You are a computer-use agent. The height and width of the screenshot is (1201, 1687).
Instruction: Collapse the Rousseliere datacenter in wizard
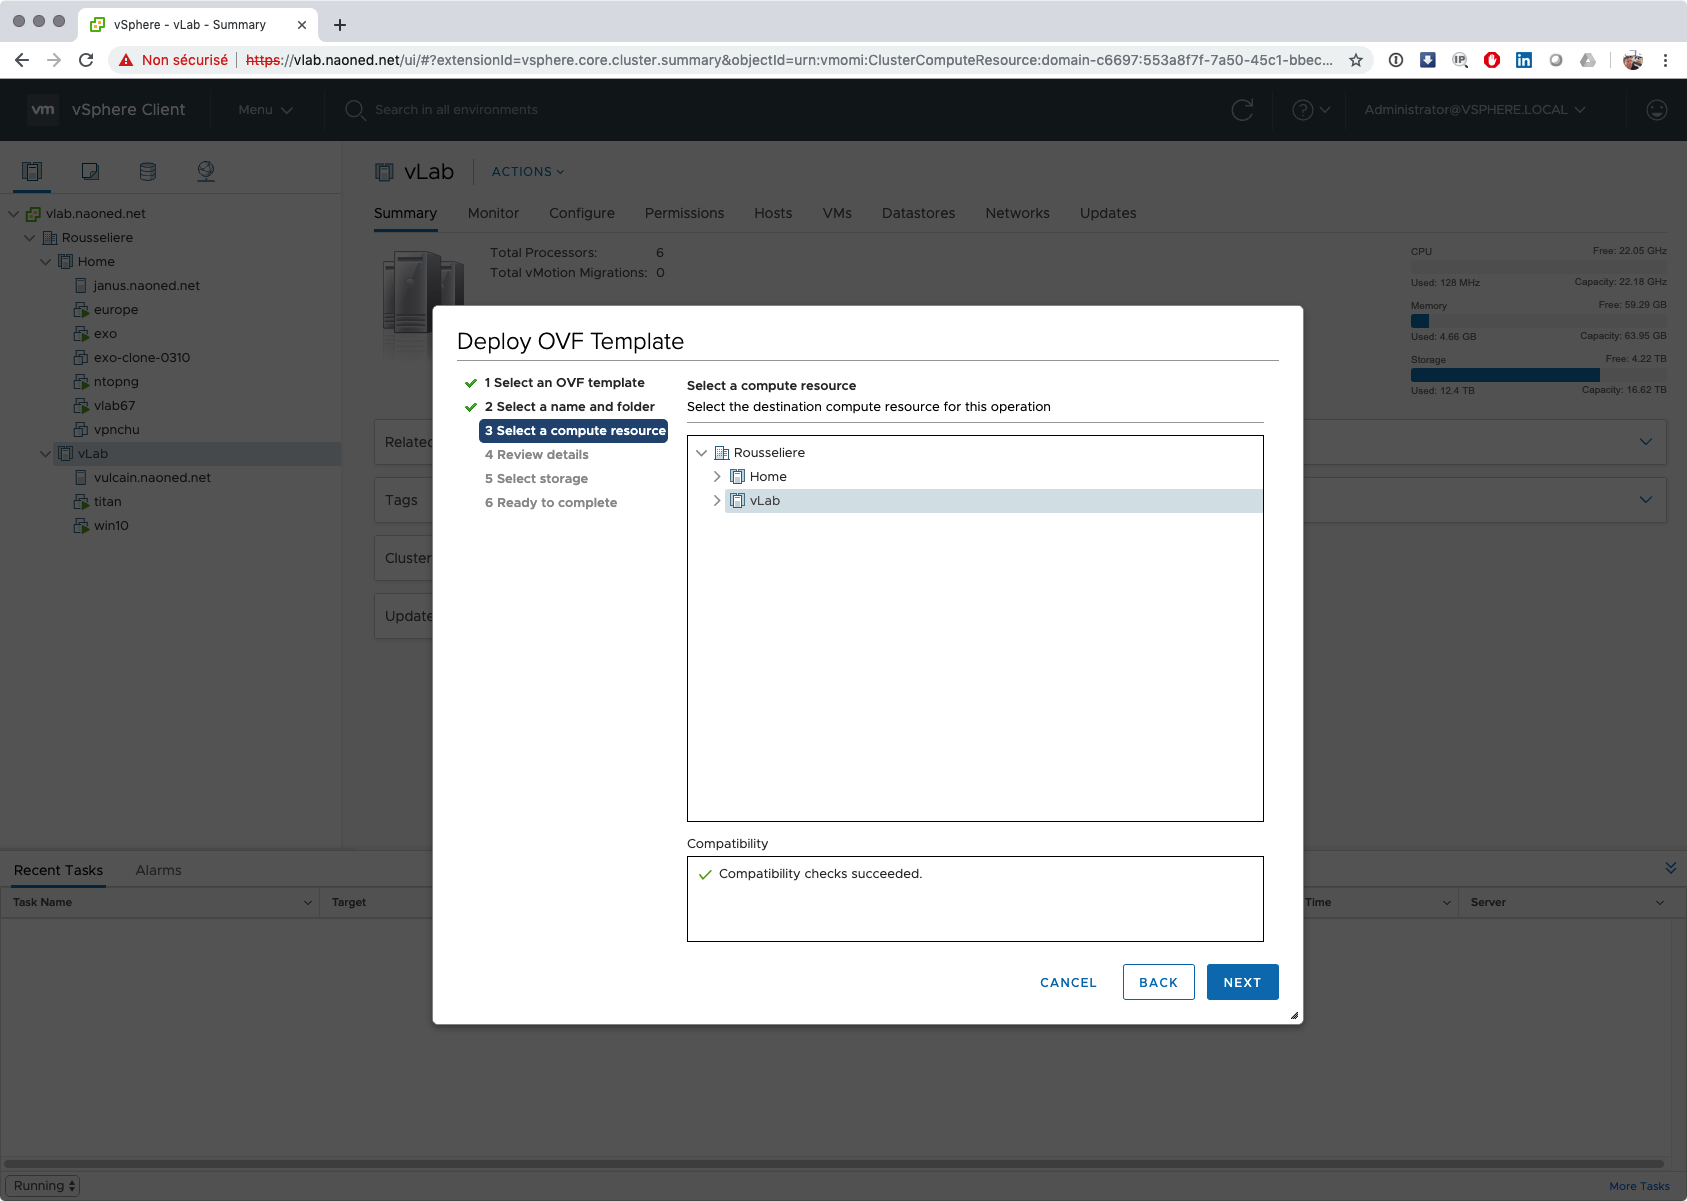701,453
